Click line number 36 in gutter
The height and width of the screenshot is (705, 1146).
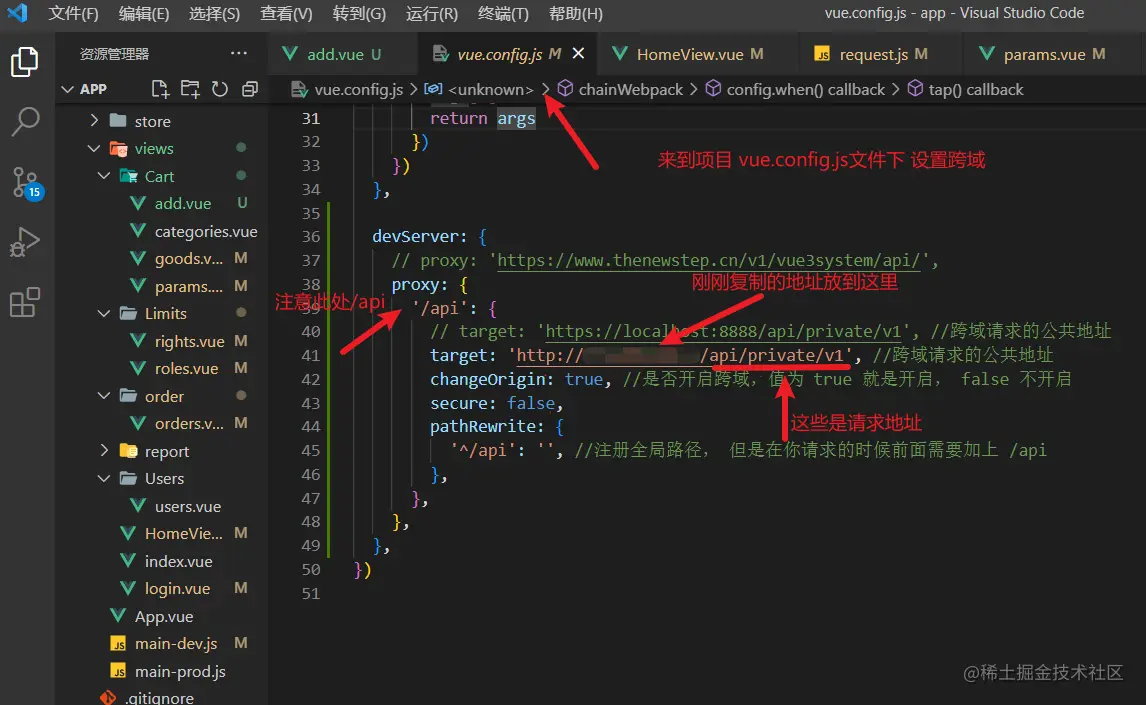311,237
